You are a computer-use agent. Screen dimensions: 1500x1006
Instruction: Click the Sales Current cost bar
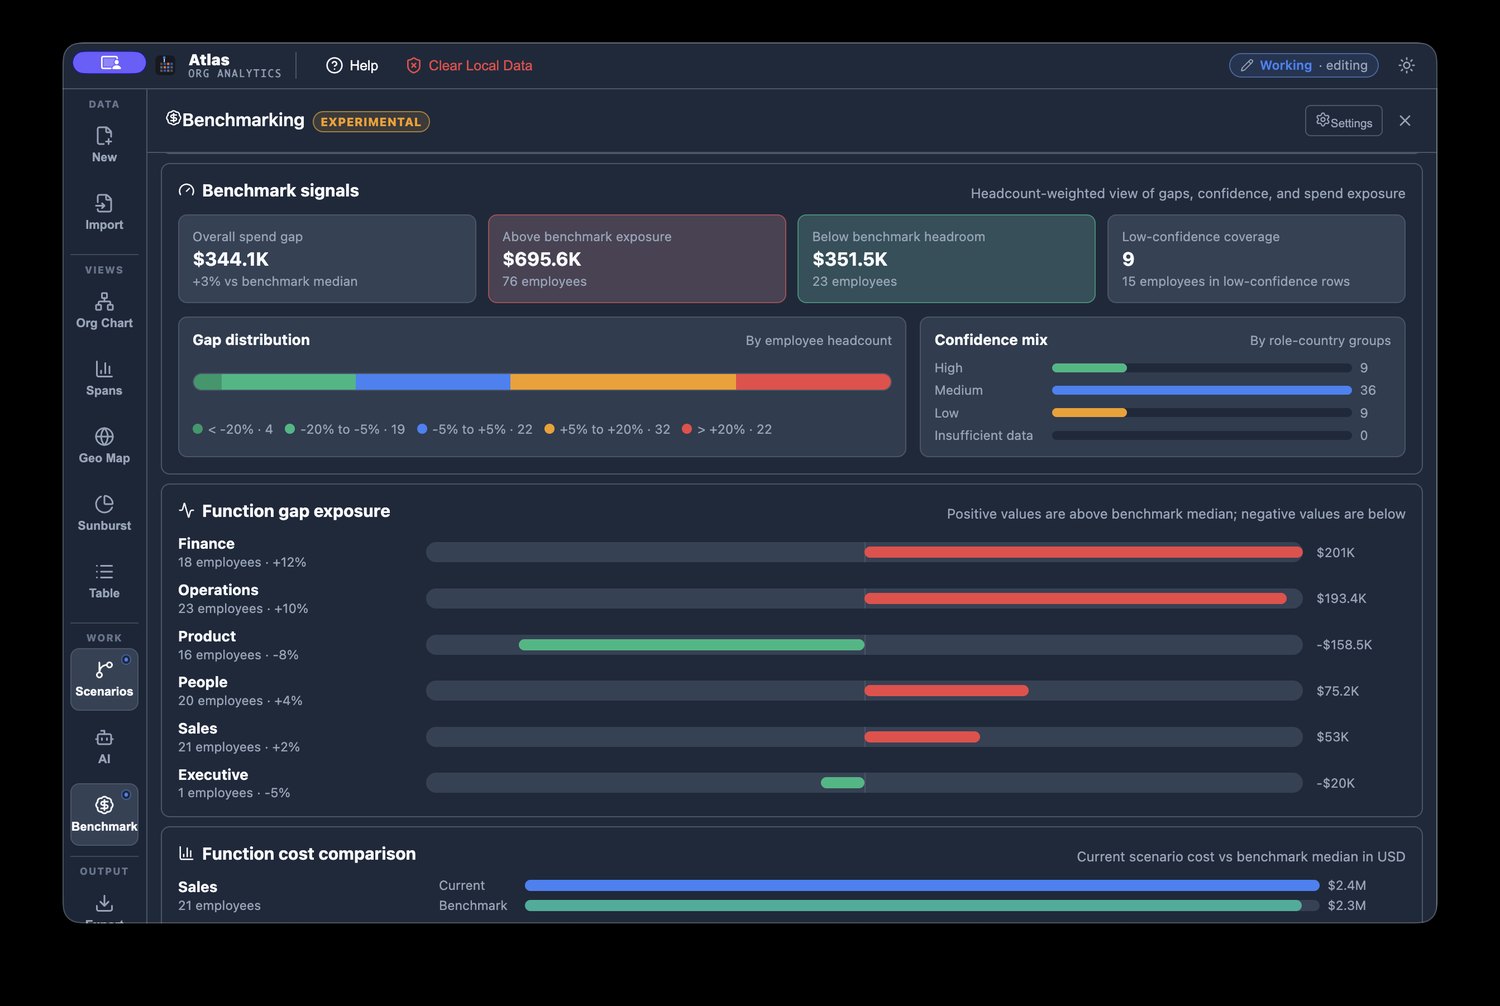point(922,885)
